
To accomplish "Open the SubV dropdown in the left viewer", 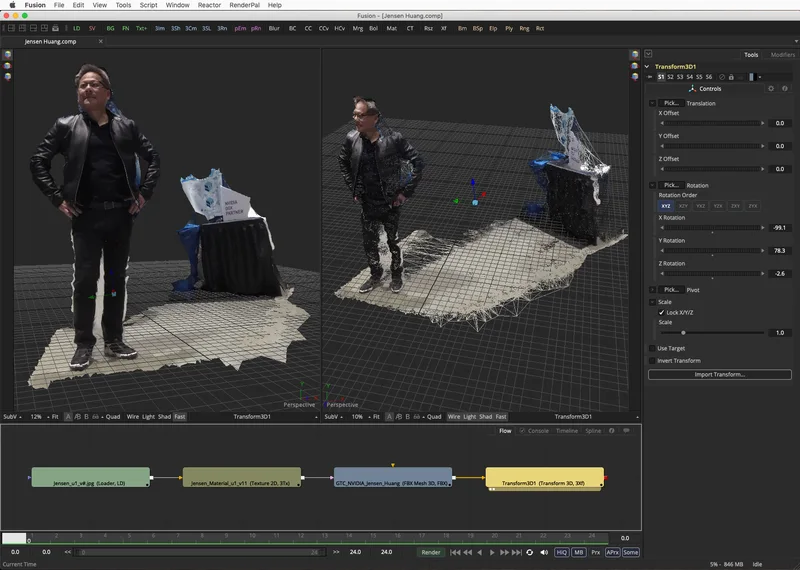I will click(12, 416).
